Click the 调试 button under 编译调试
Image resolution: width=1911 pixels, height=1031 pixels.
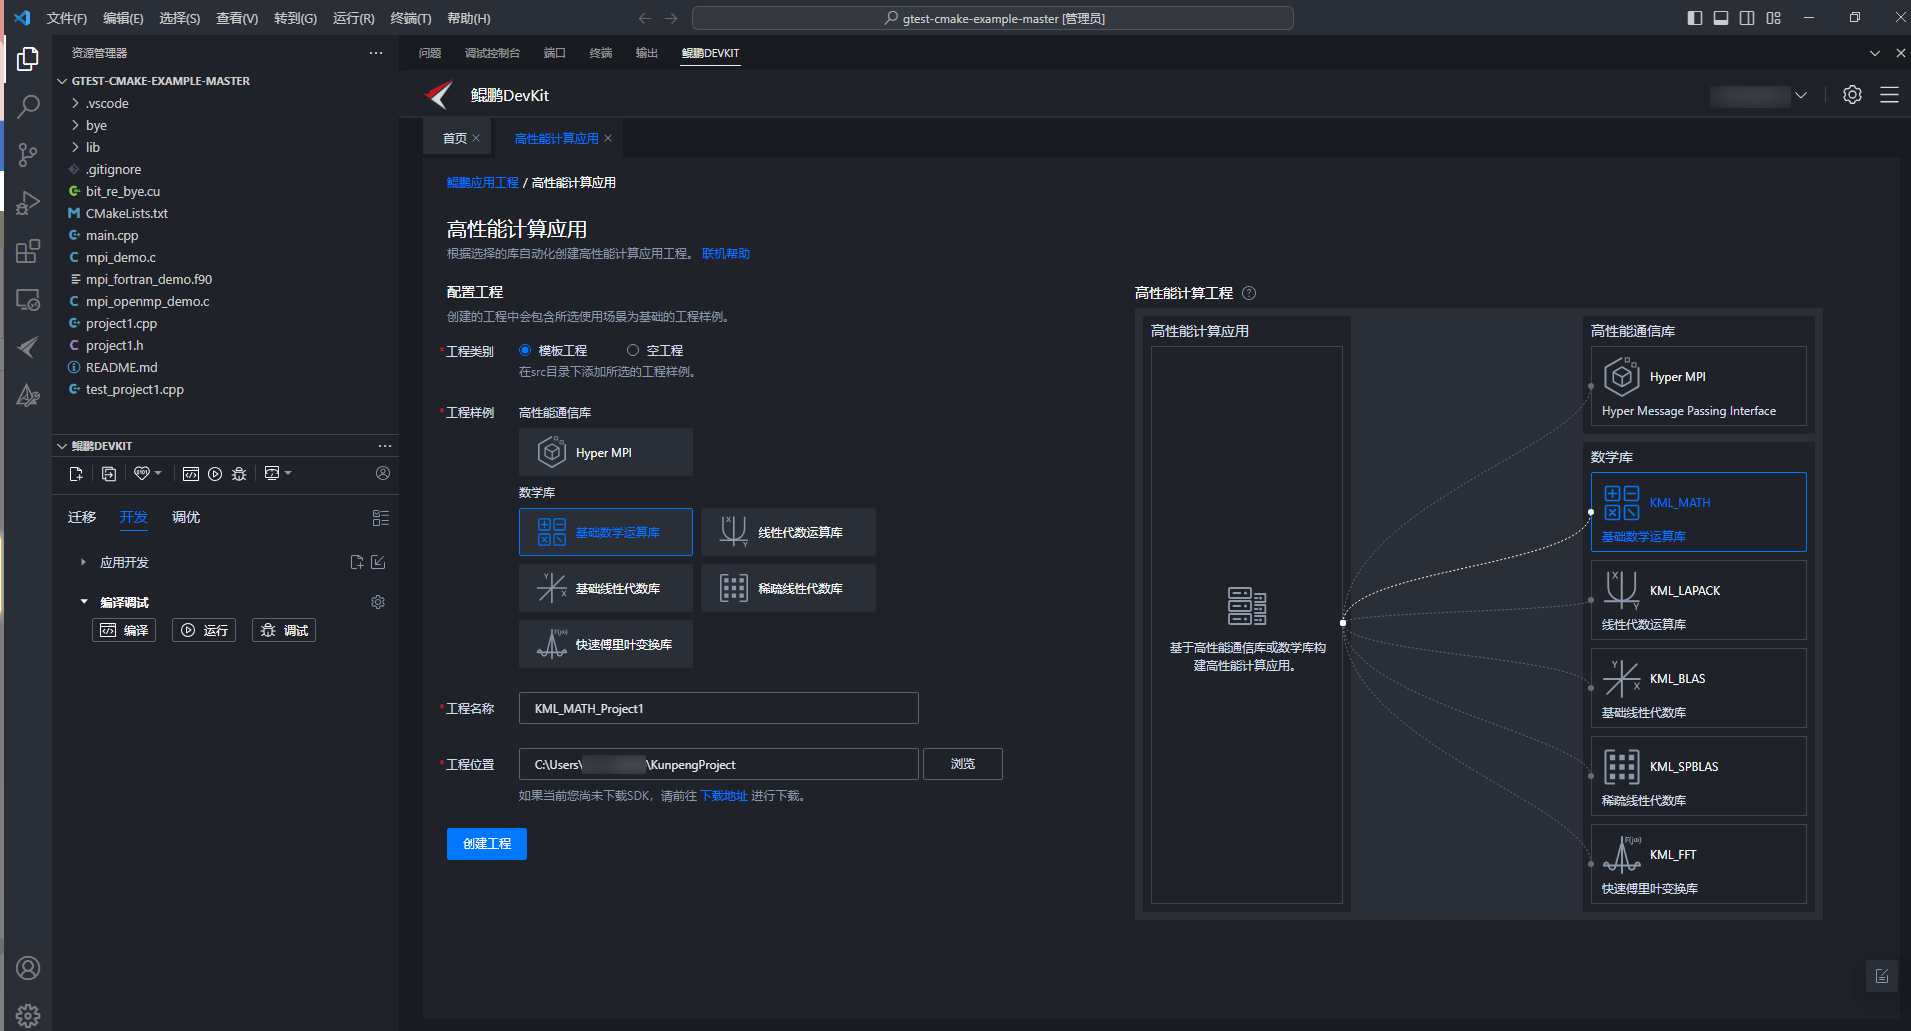click(x=284, y=630)
